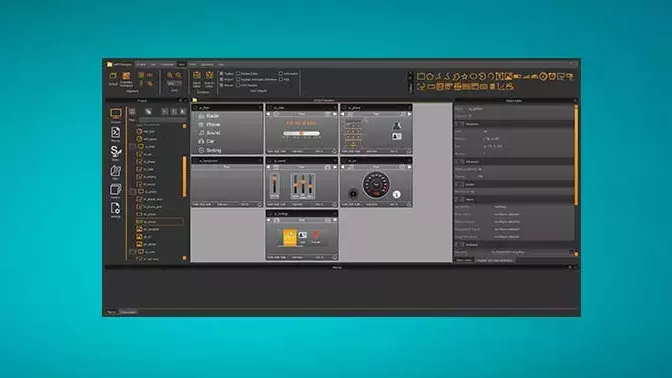Select the image widget tool in toolbar
The height and width of the screenshot is (378, 672).
click(509, 77)
